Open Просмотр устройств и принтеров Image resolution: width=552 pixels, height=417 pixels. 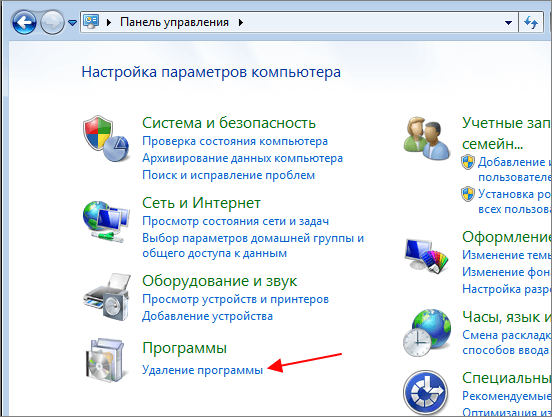tap(235, 299)
